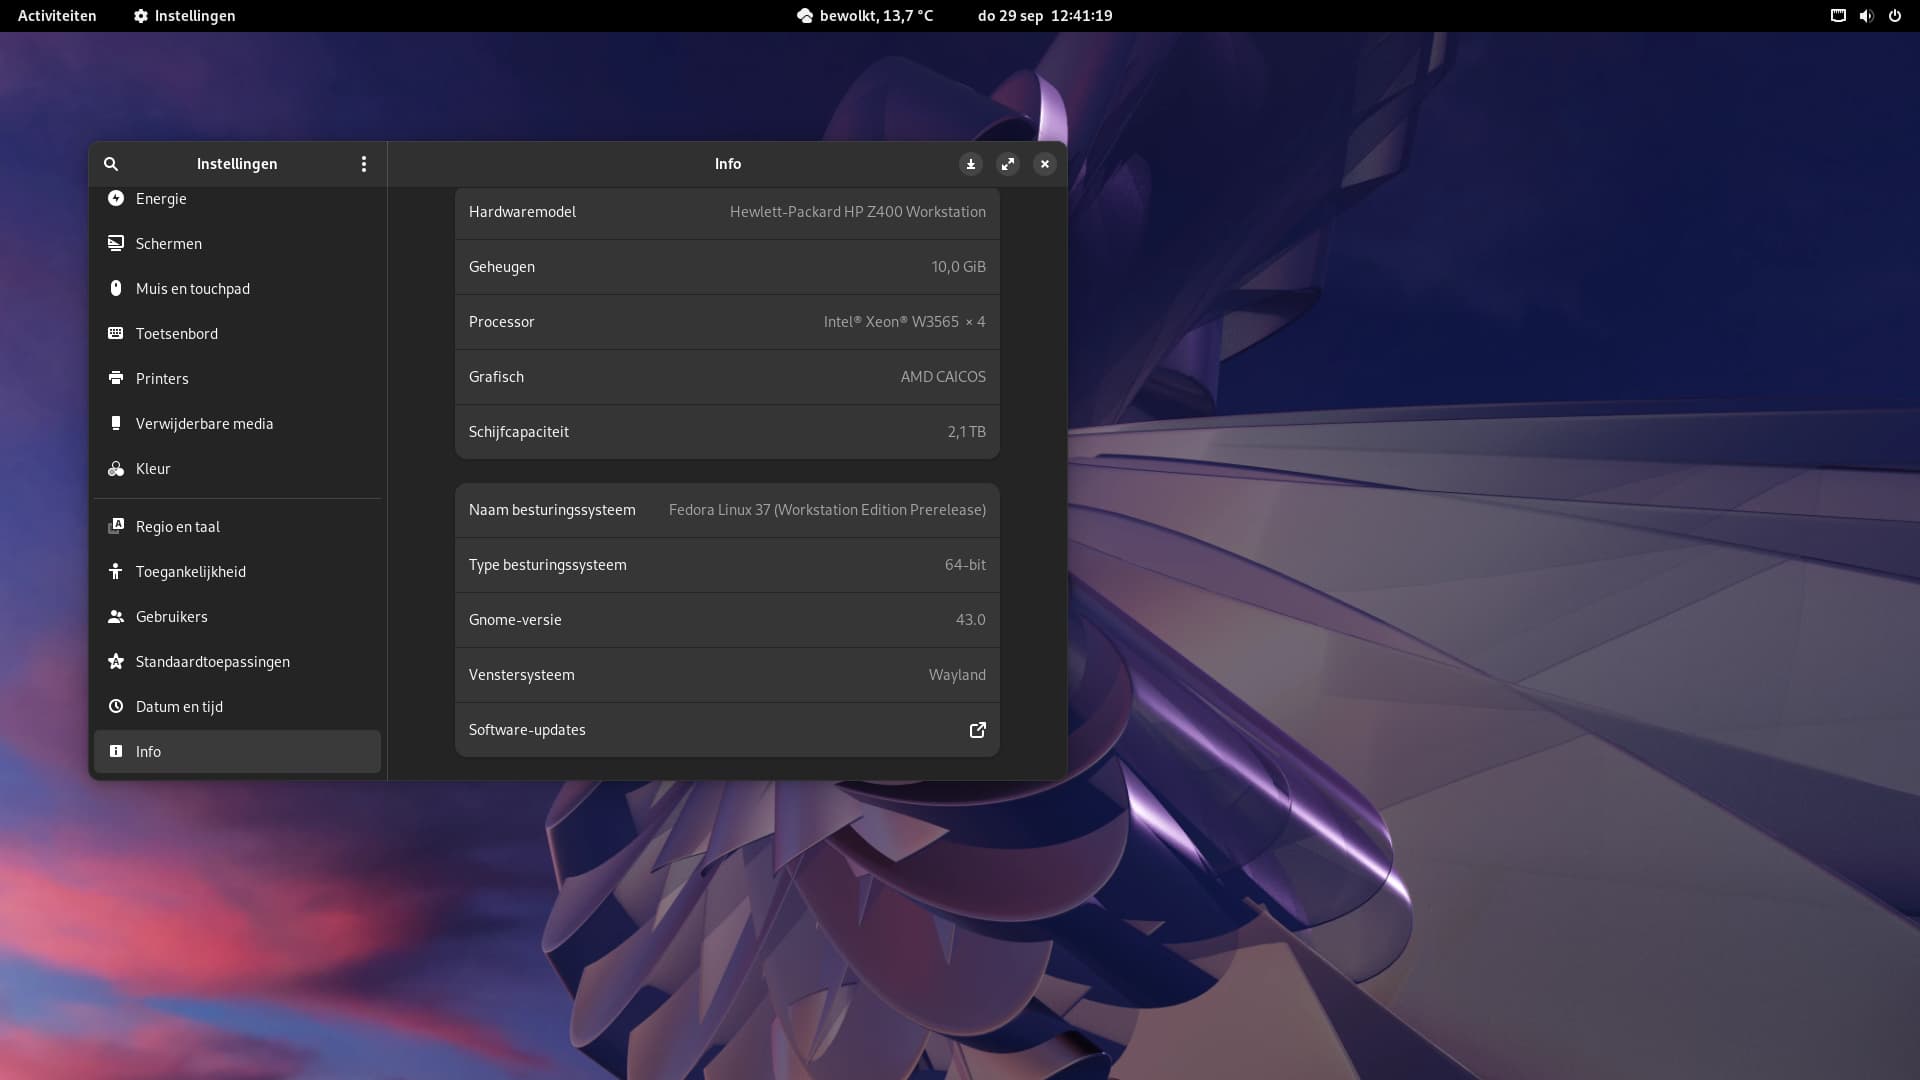Open Gebruikers settings panel
Viewport: 1920px width, 1080px height.
click(x=237, y=616)
